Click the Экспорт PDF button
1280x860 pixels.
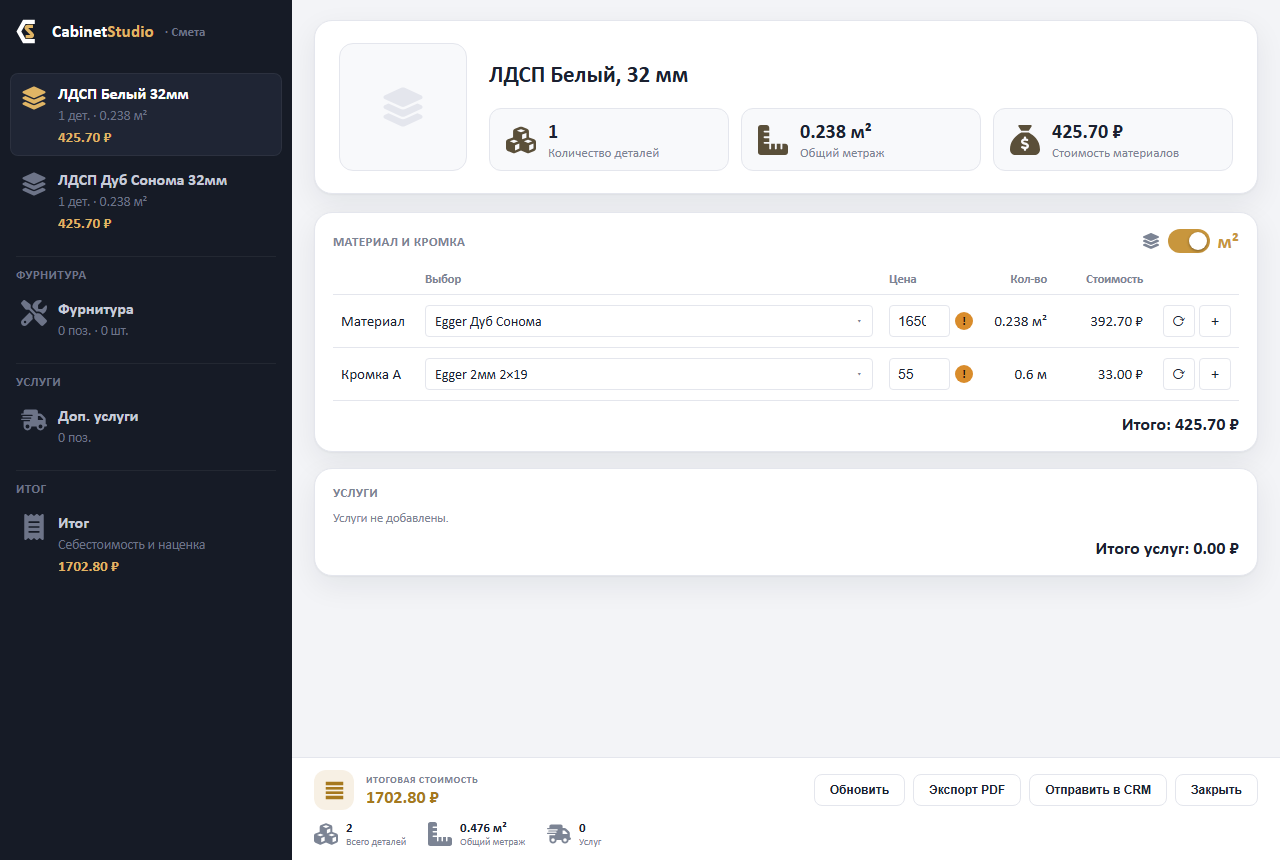[967, 790]
